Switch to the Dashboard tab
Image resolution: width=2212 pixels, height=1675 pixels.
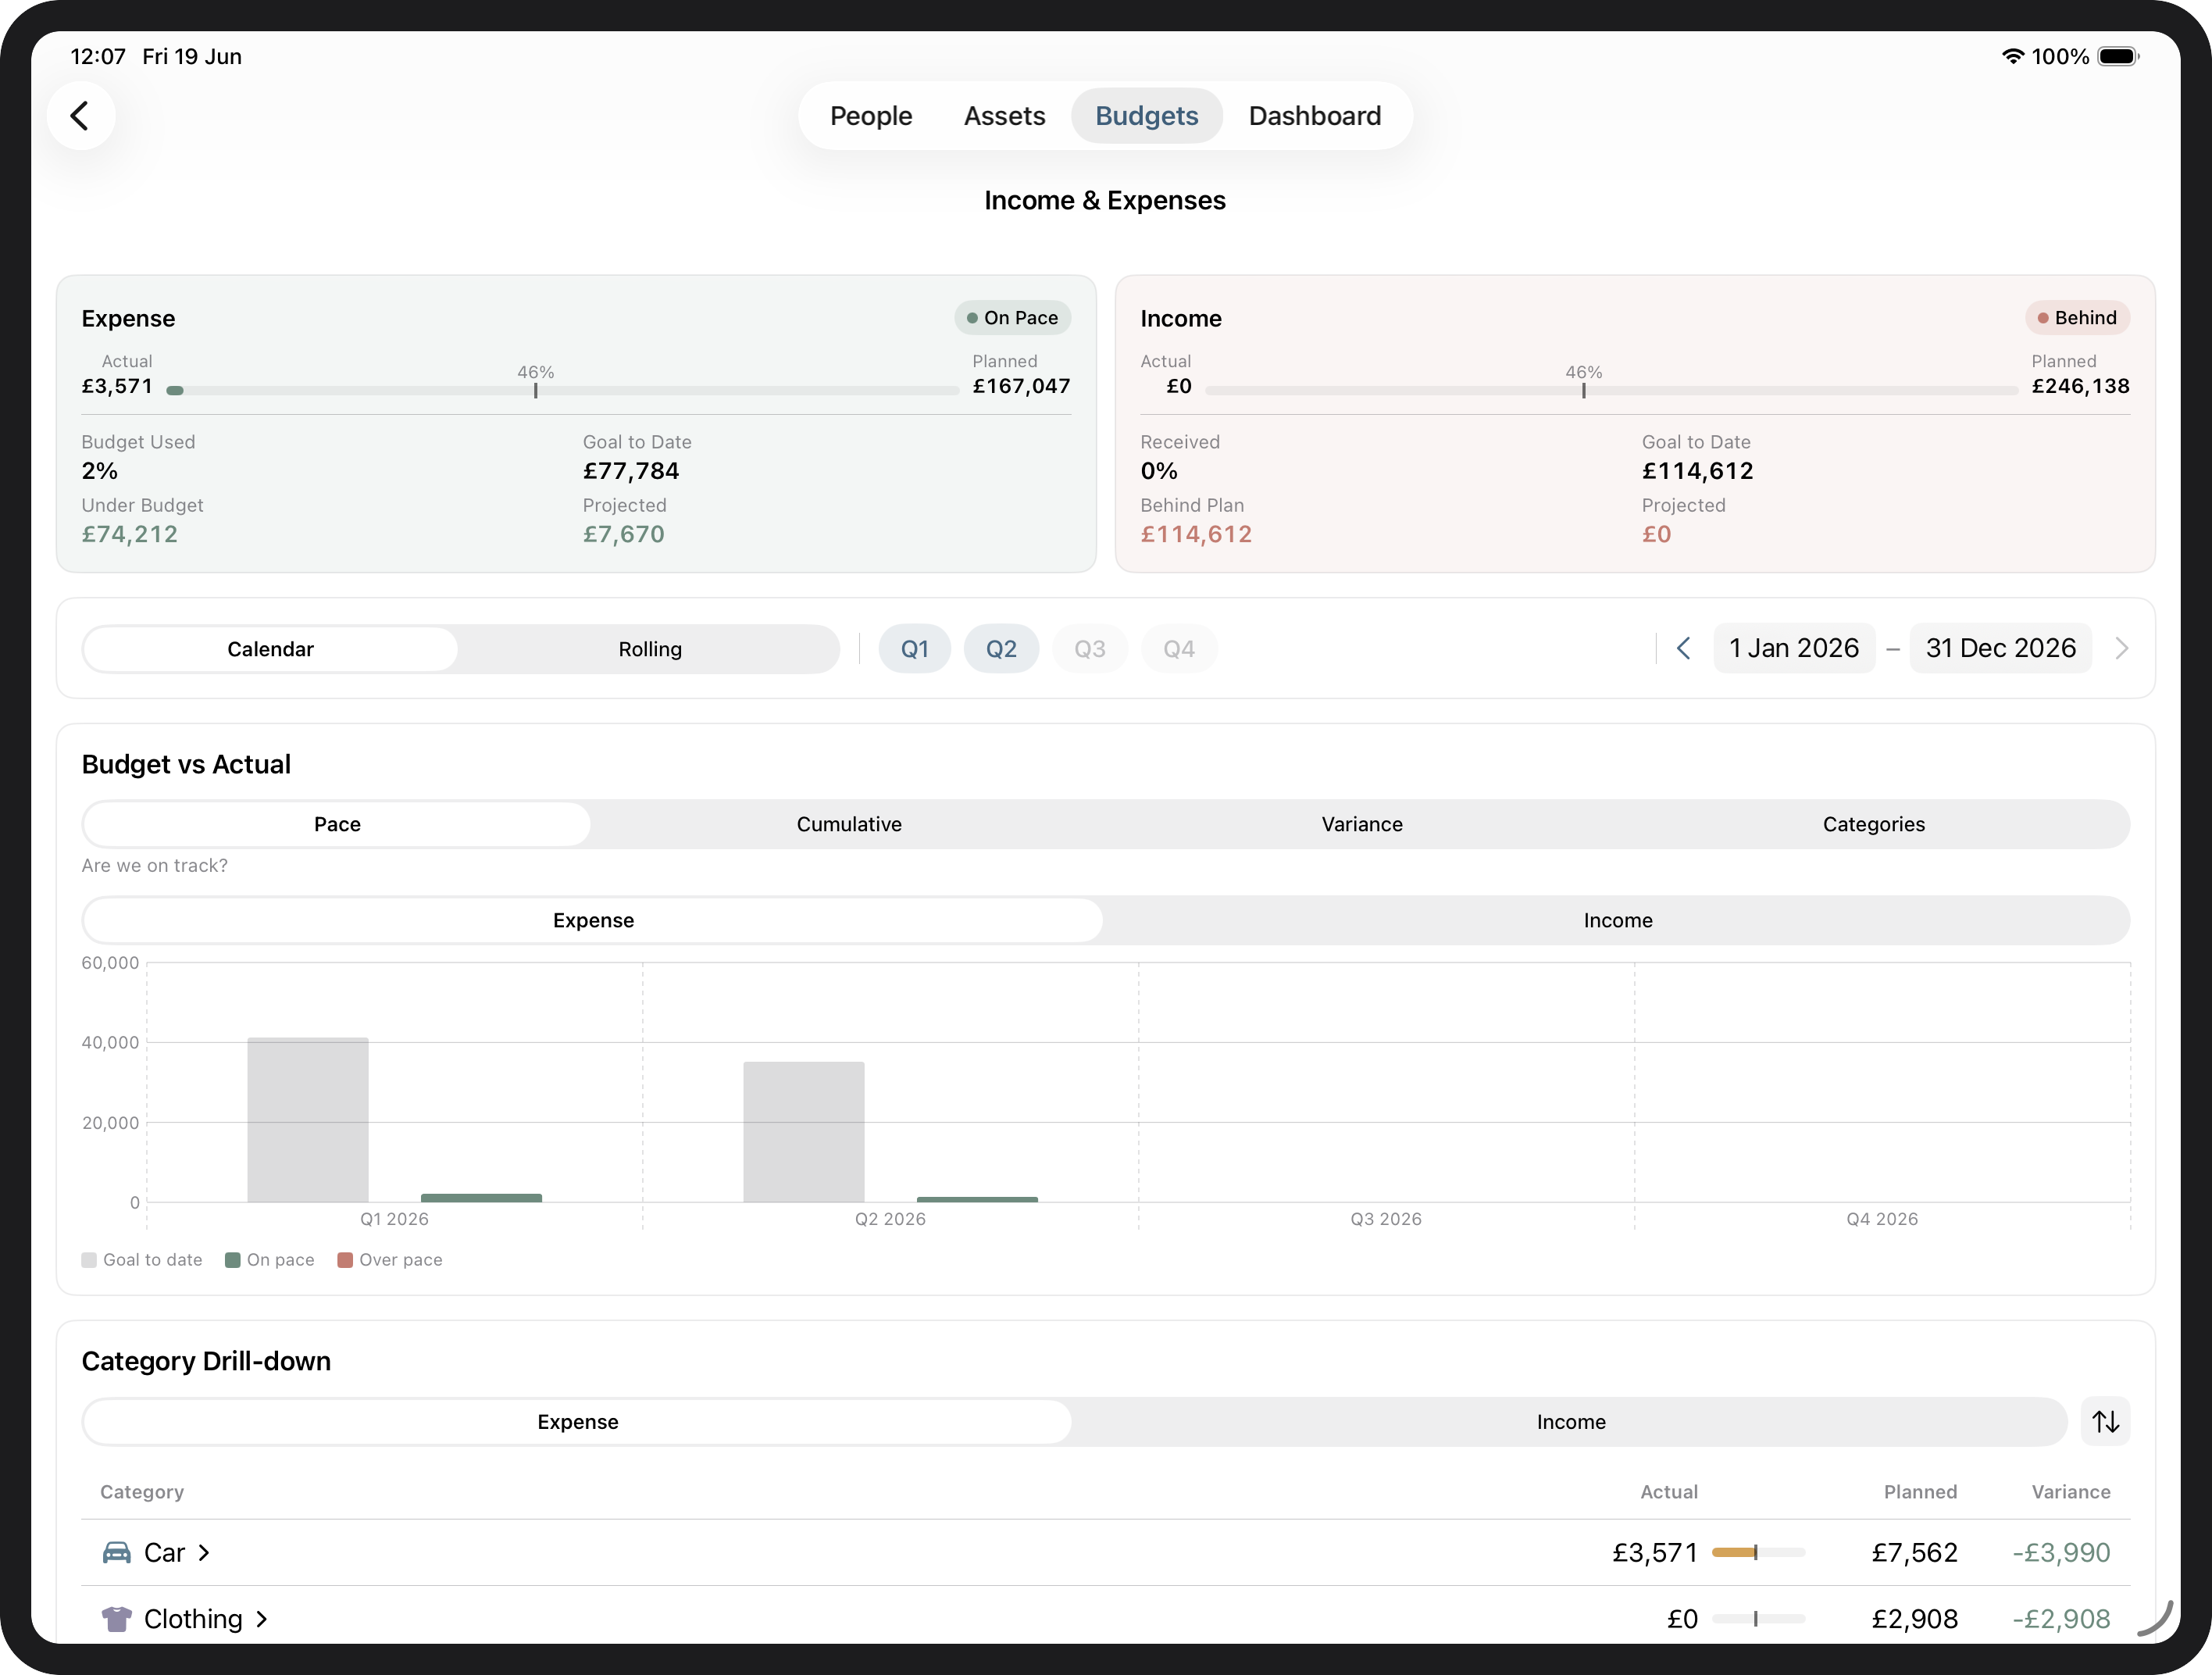pos(1314,116)
